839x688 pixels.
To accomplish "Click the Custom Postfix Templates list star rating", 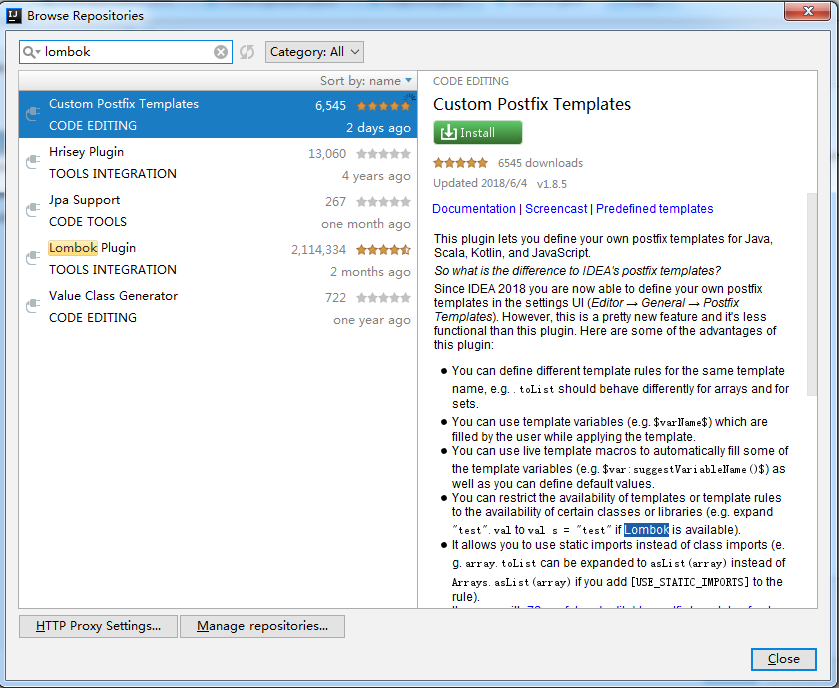I will point(384,105).
